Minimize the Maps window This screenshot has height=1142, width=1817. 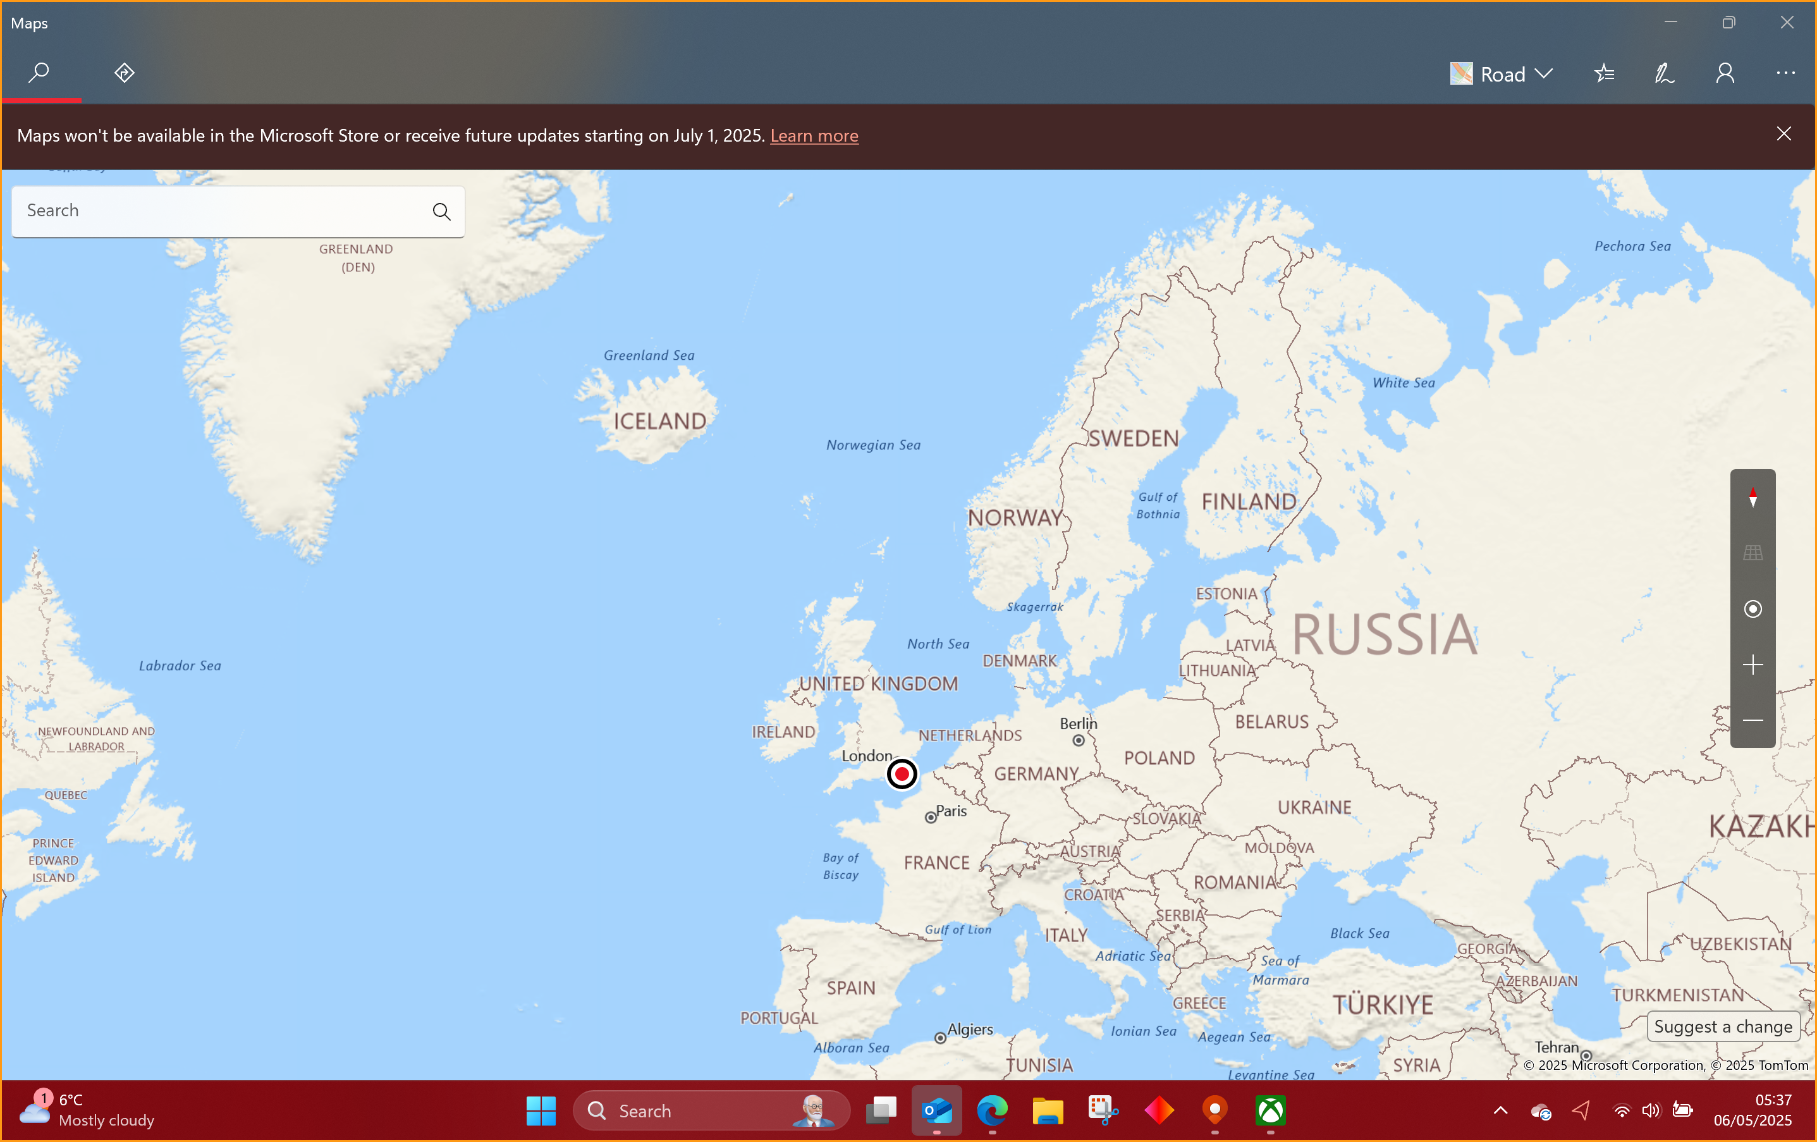[1671, 22]
